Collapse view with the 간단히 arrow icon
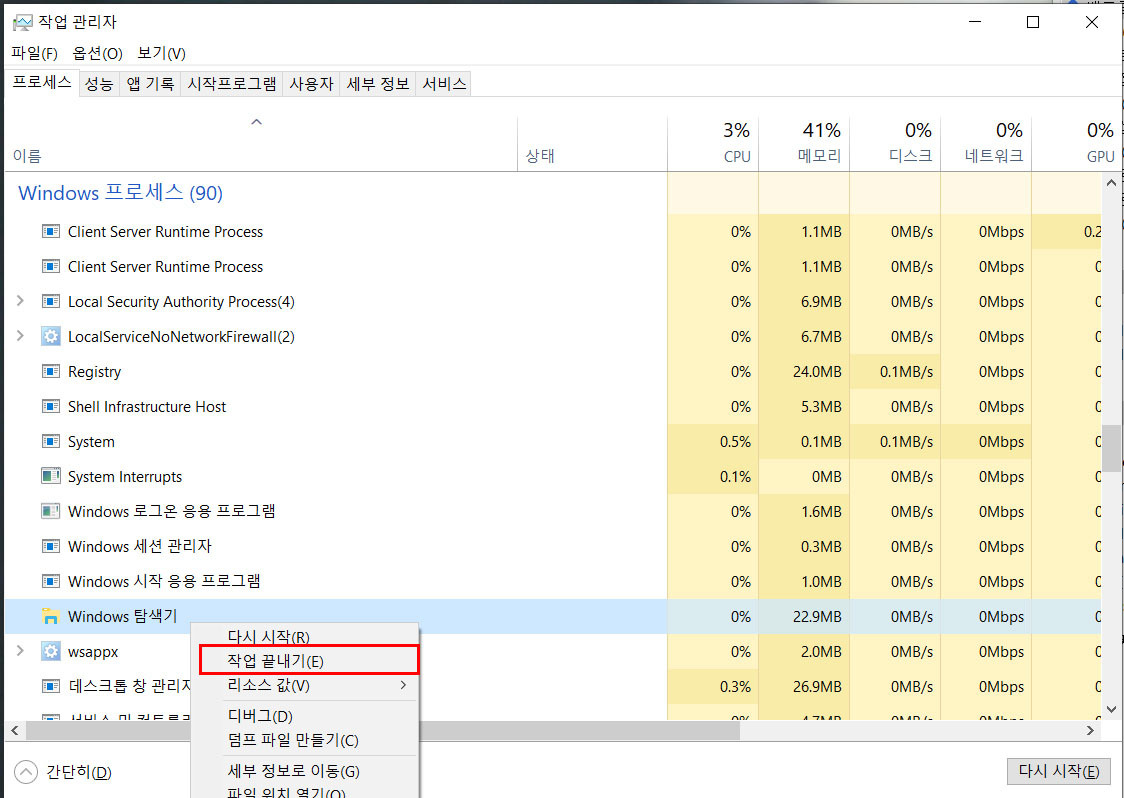The height and width of the screenshot is (798, 1124). tap(25, 772)
